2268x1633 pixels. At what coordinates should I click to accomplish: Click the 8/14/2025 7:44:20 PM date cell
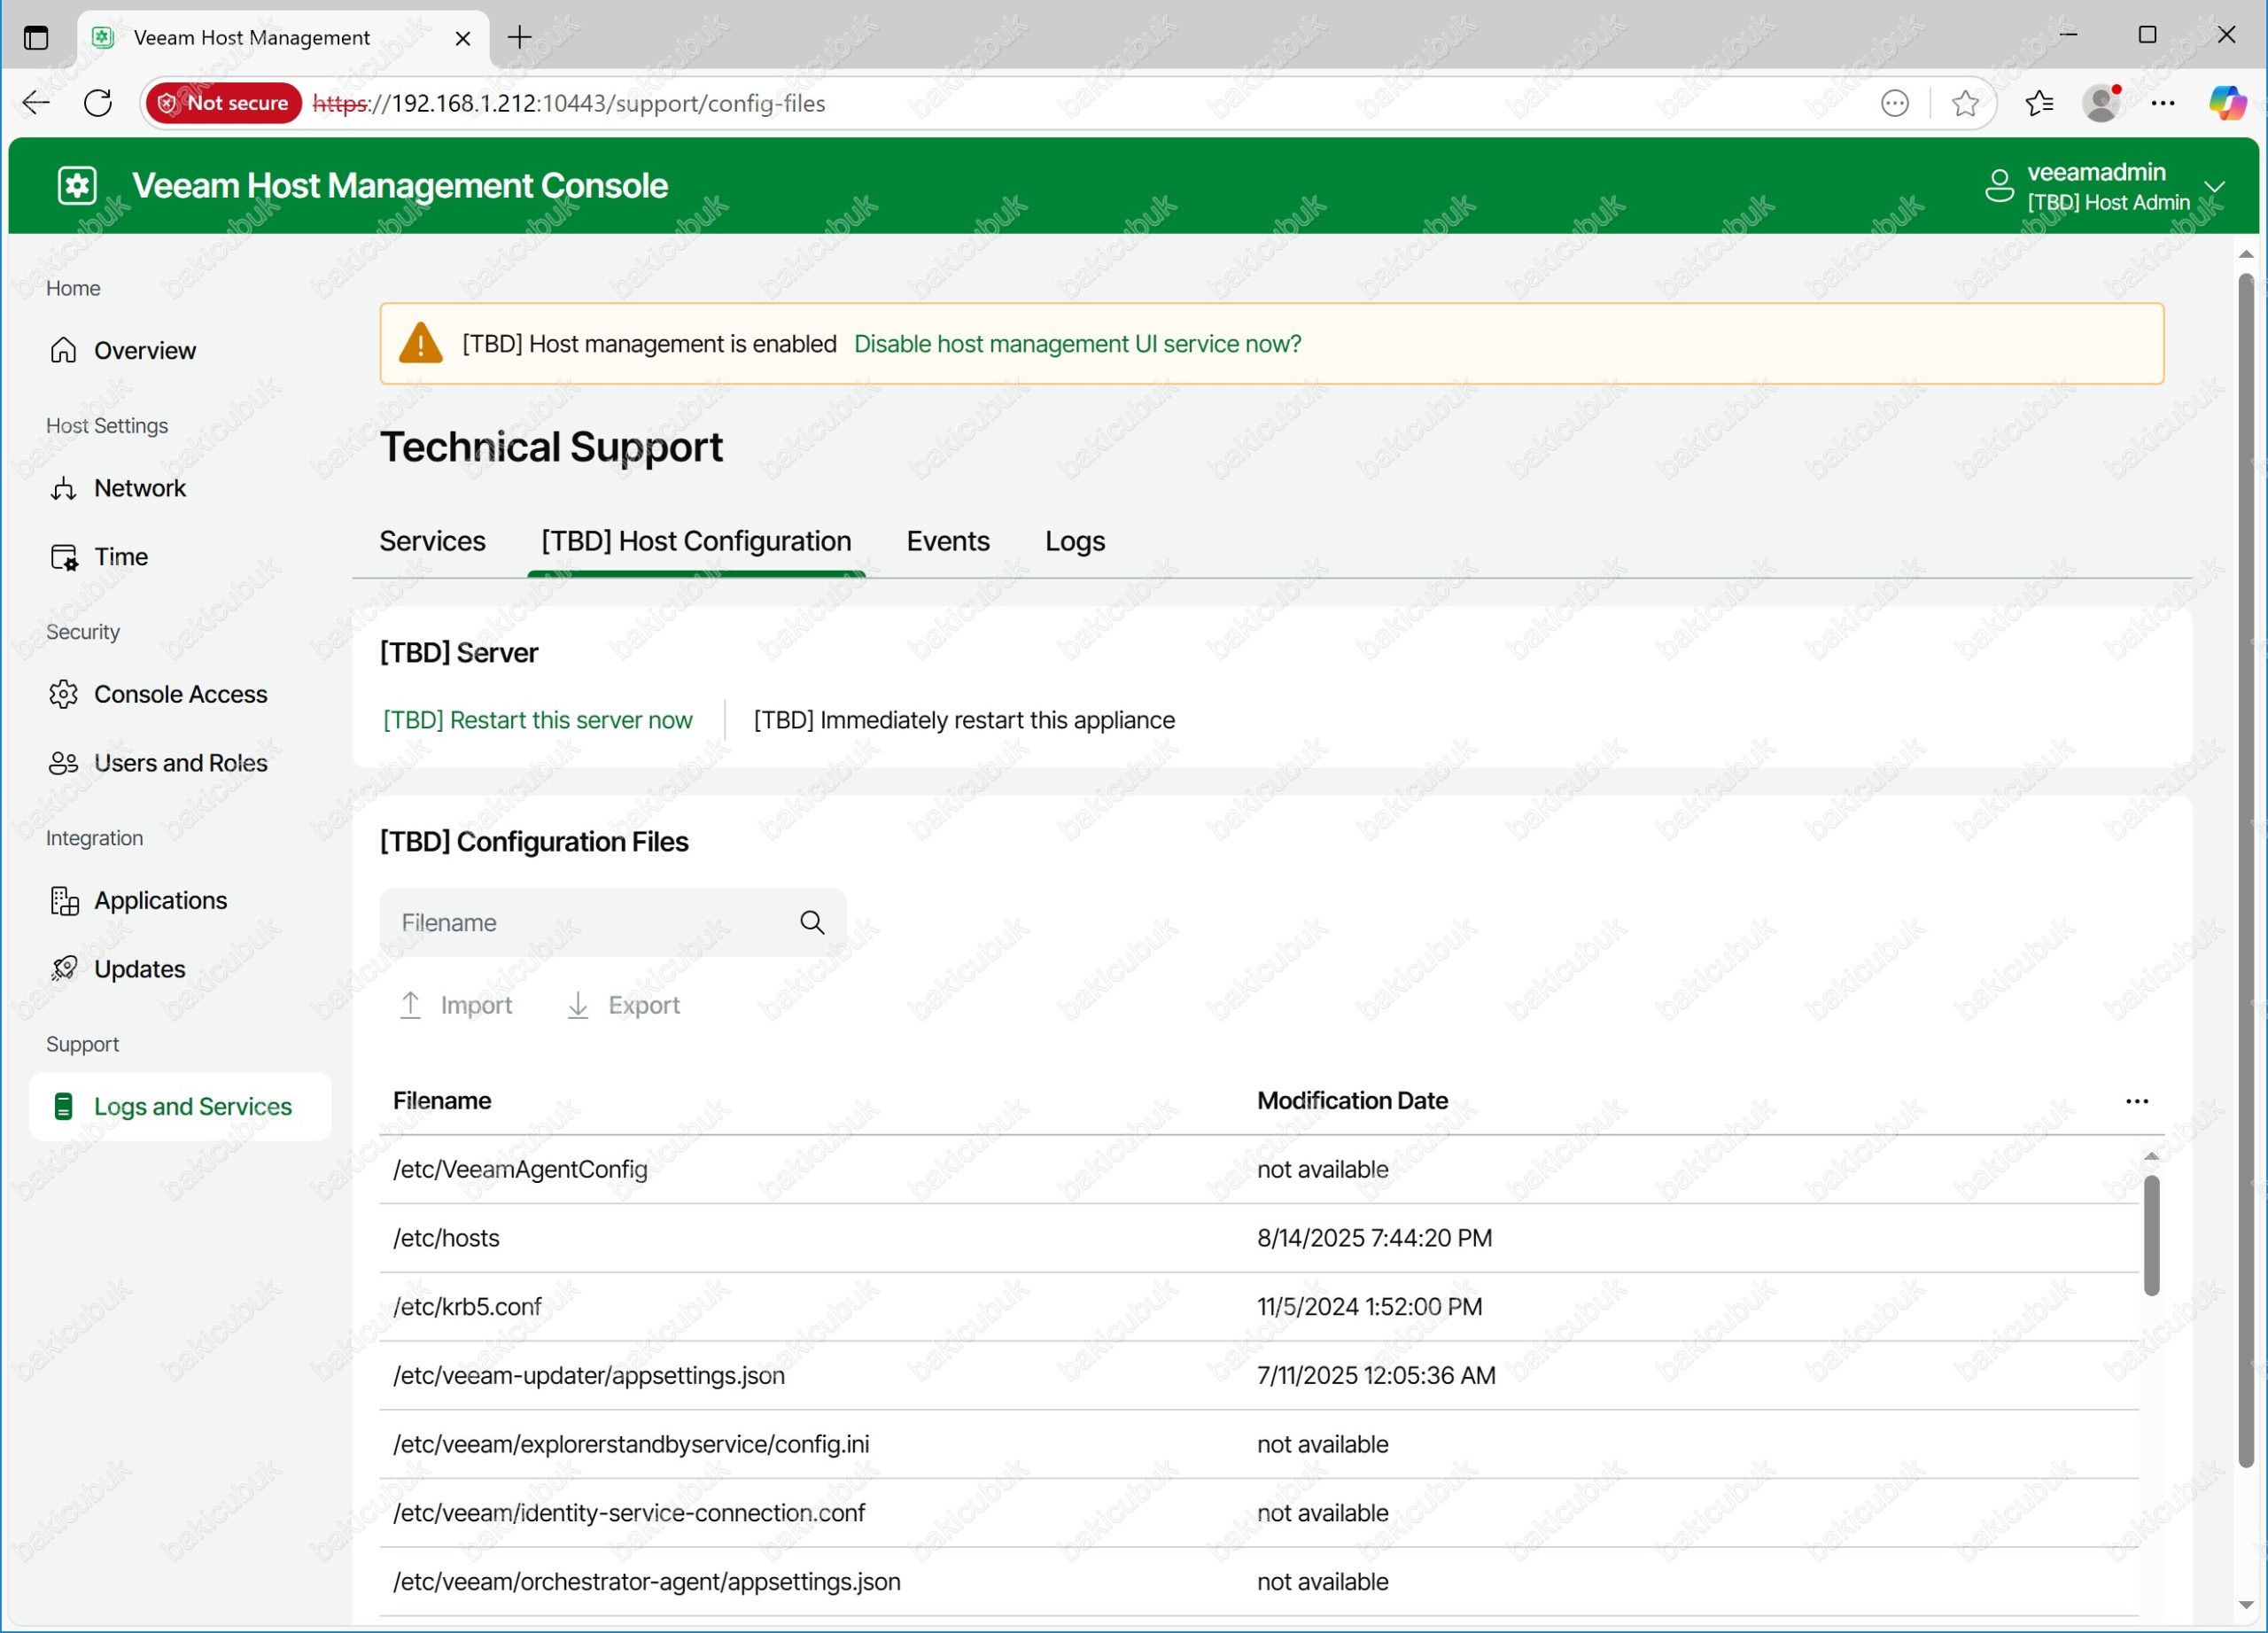pos(1374,1238)
